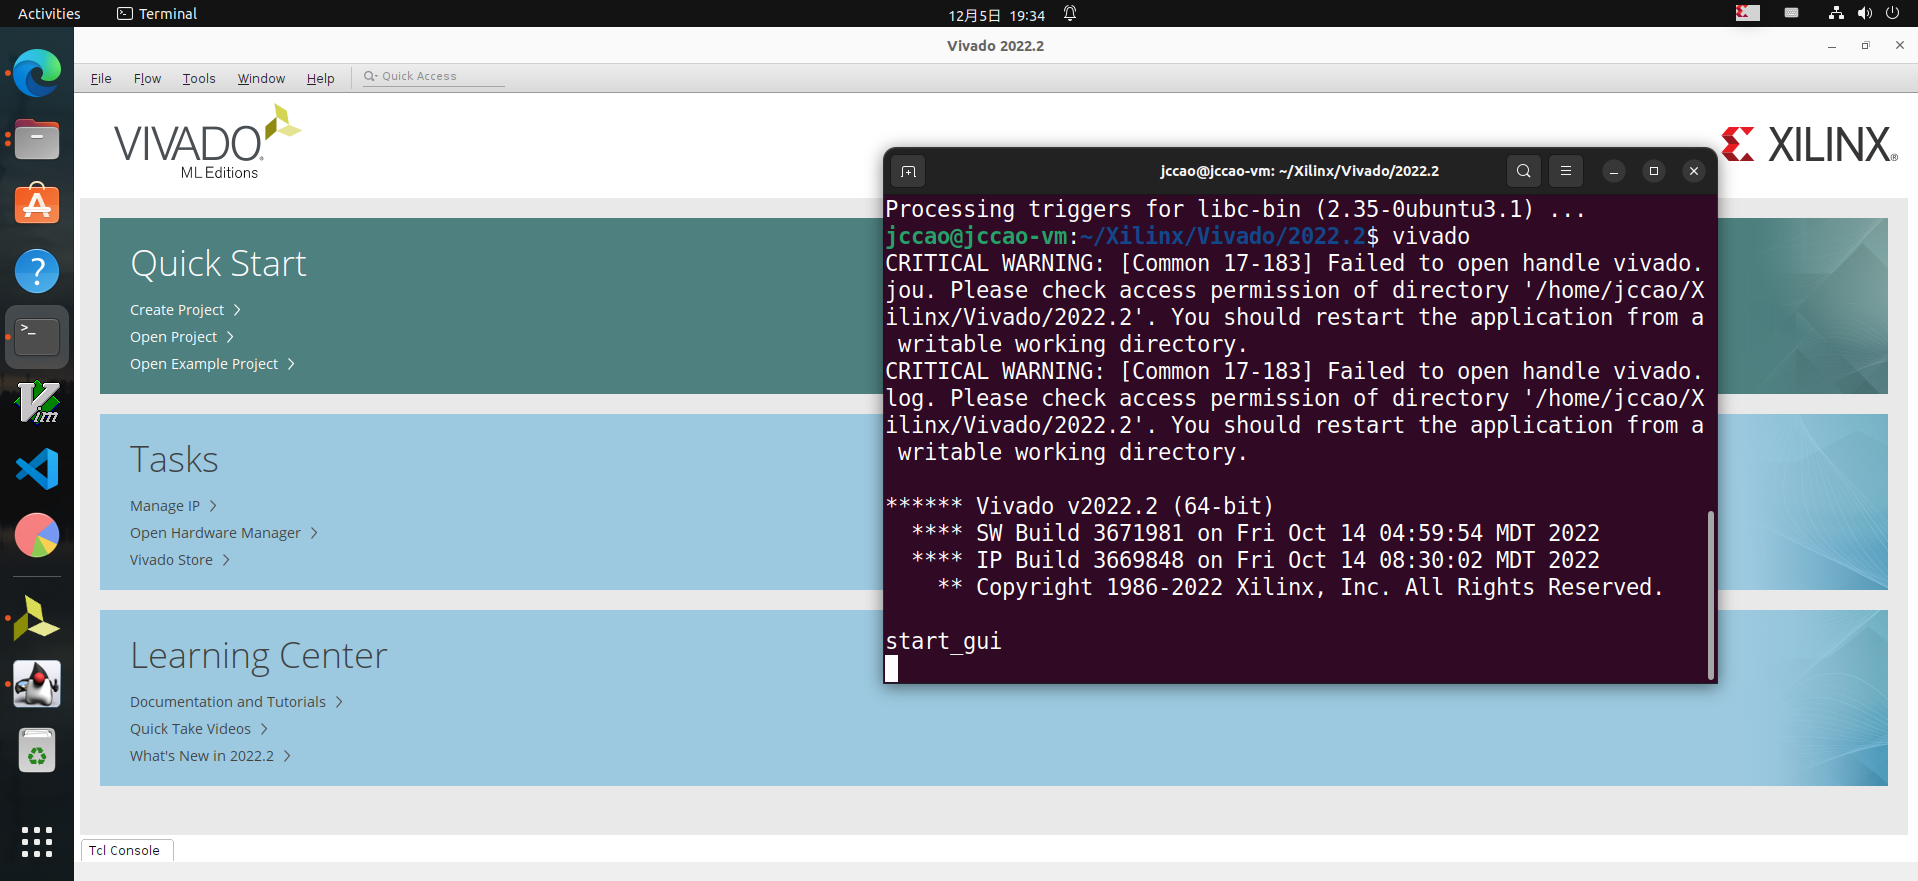Click the start_gui text in terminal
1918x881 pixels.
943,641
